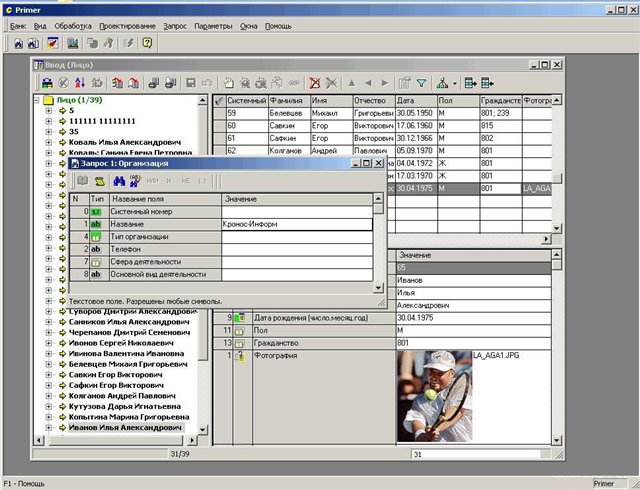Click the lightning bolt icon in main toolbar
640x490 pixels.
pyautogui.click(x=127, y=44)
